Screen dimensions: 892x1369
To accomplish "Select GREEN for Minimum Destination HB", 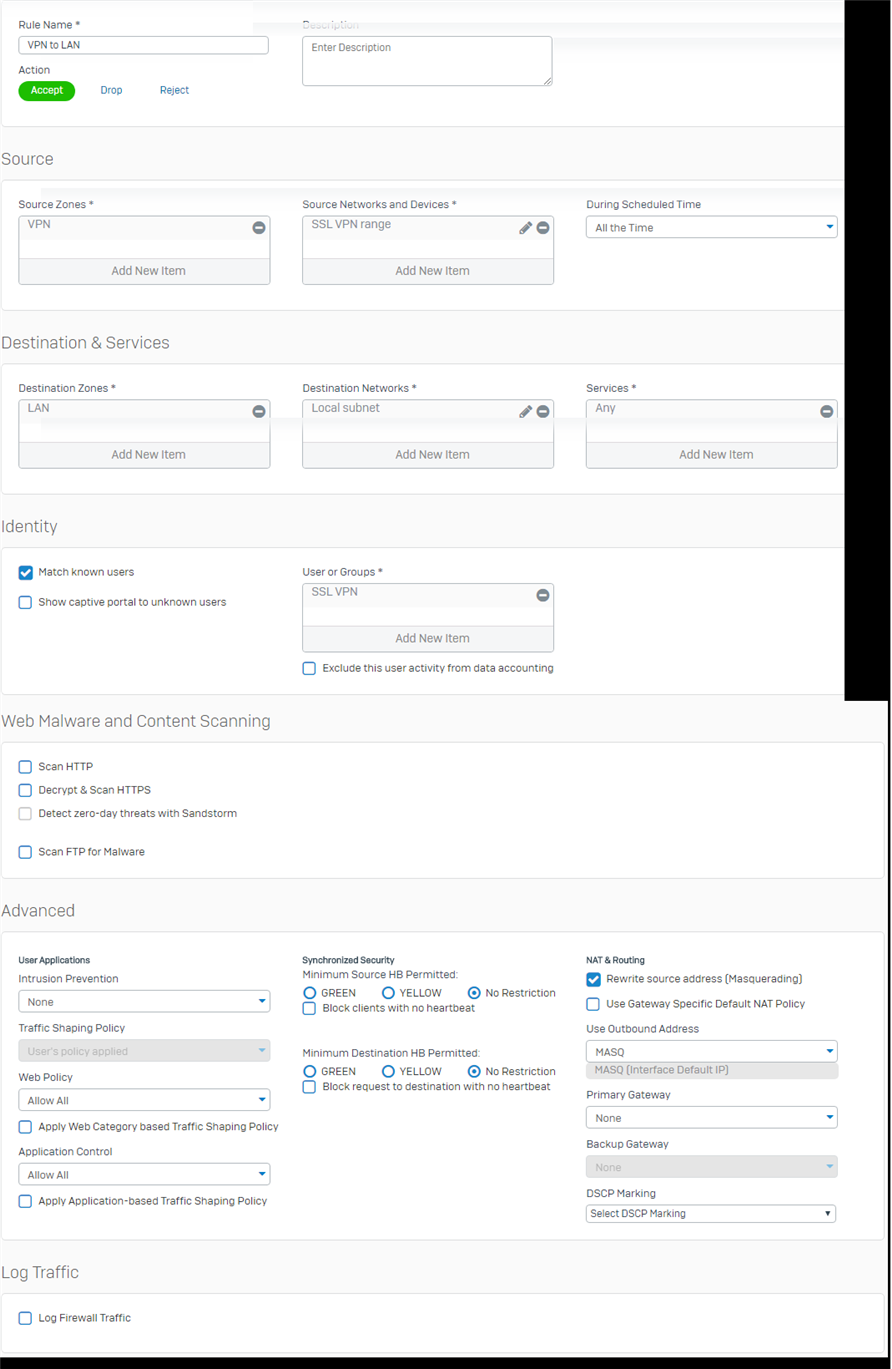I will [310, 1071].
